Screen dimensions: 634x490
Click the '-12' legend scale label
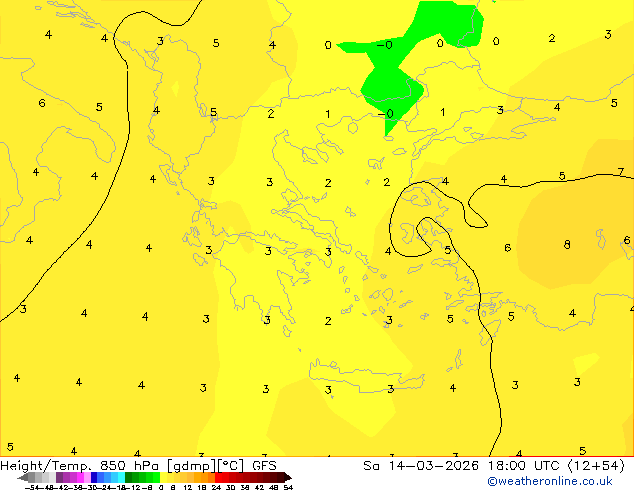[135, 488]
